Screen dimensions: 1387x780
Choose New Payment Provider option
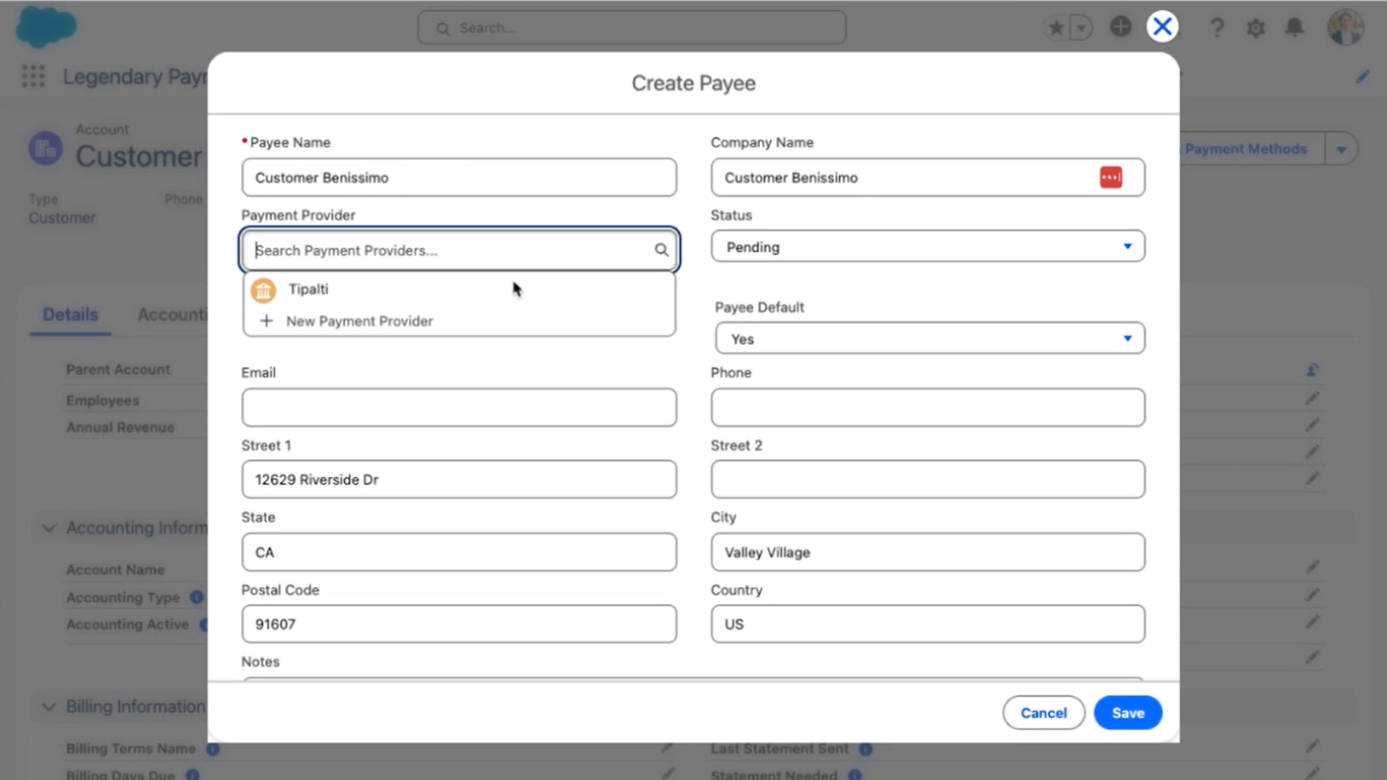click(359, 321)
